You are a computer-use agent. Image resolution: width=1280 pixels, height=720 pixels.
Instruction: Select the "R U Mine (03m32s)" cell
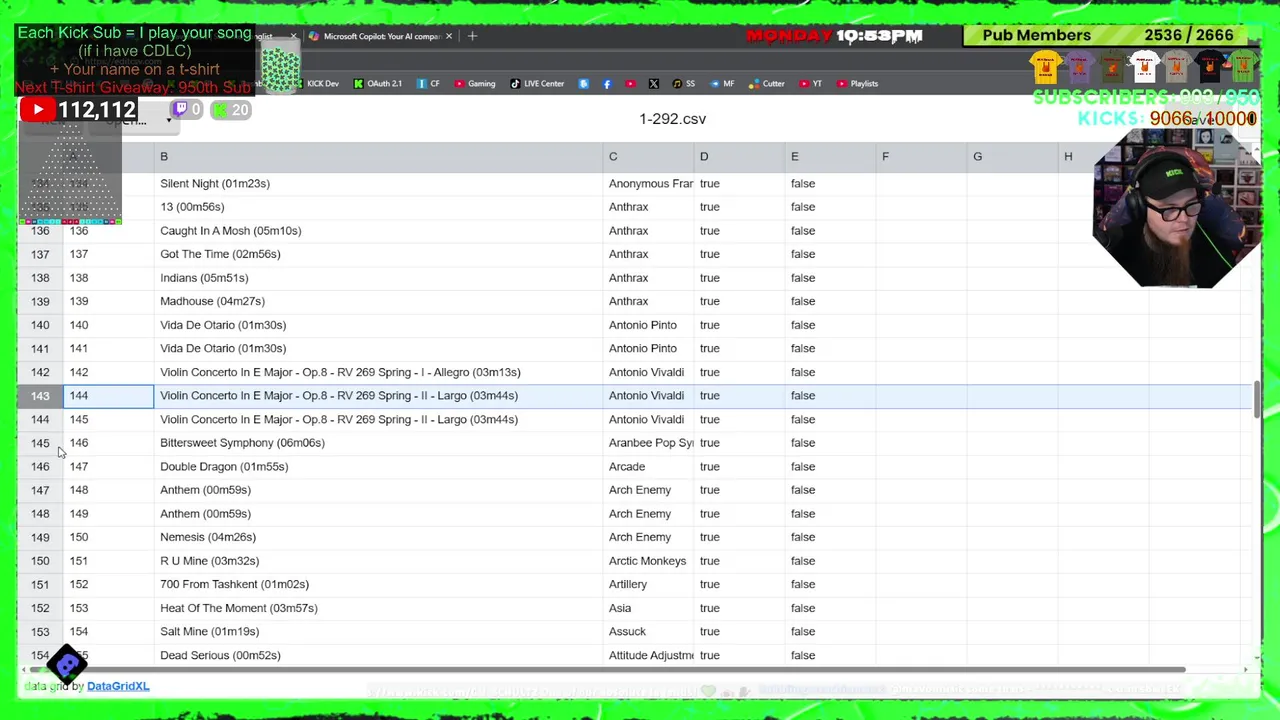point(378,561)
